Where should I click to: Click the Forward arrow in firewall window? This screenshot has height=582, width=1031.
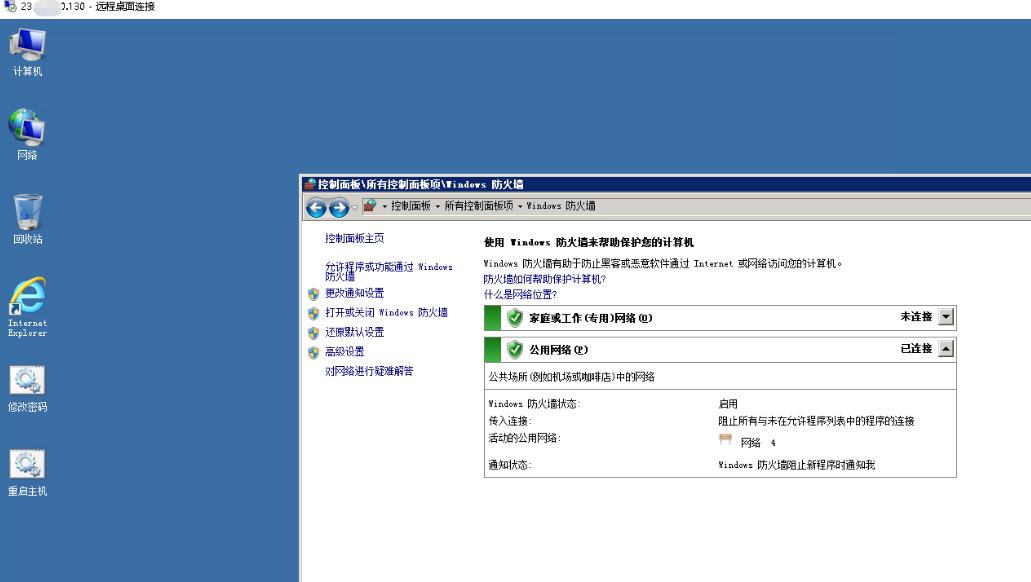coord(339,208)
